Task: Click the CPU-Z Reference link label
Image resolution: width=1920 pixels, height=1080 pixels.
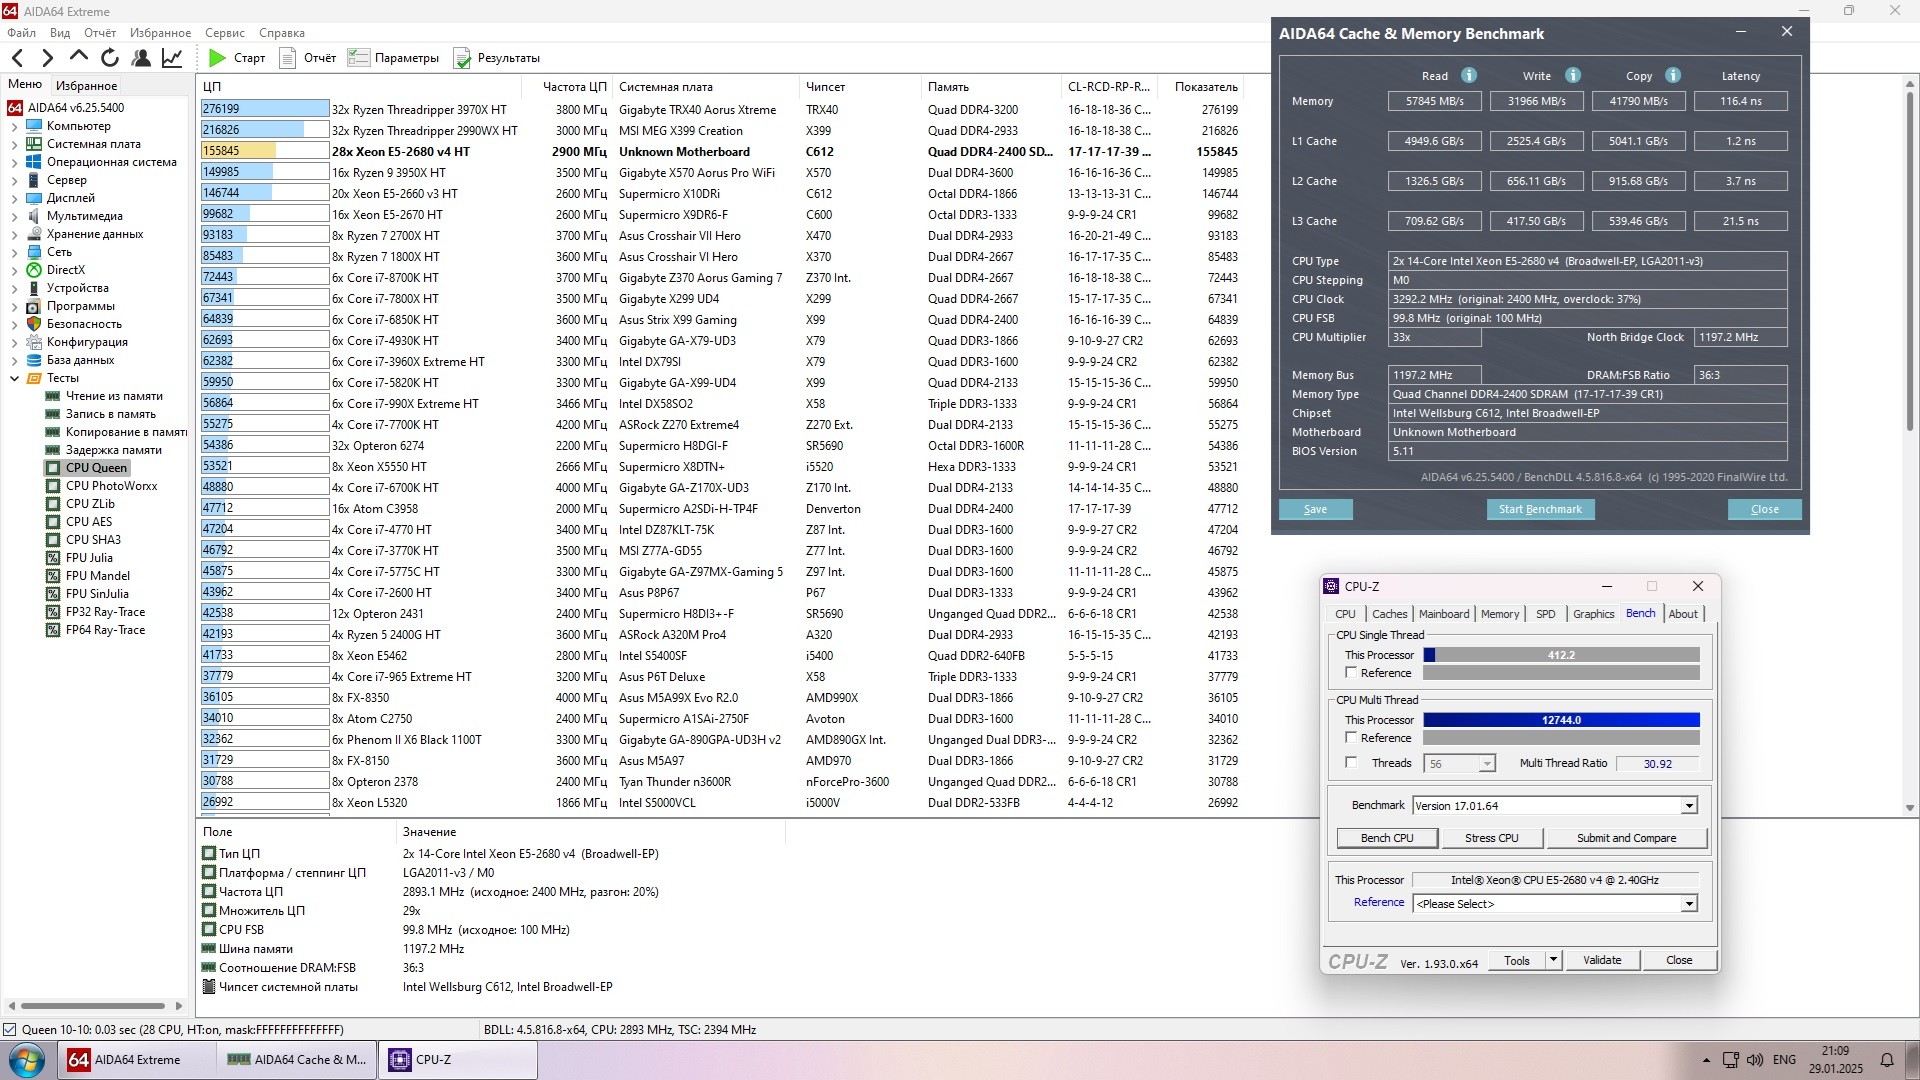Action: (x=1379, y=902)
